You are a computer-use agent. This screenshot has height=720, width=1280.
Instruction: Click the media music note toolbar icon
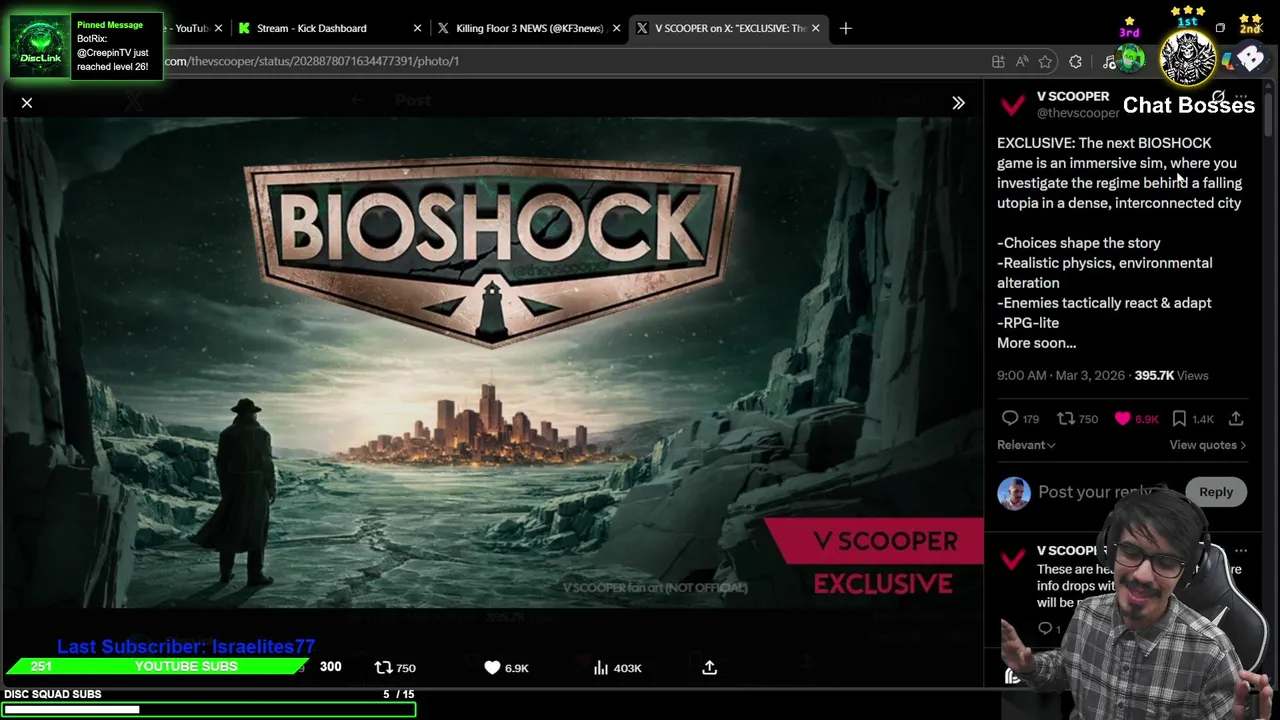pyautogui.click(x=1109, y=61)
